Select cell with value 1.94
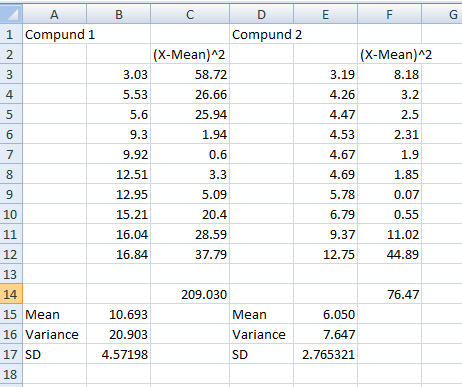The width and height of the screenshot is (462, 387). (x=190, y=134)
